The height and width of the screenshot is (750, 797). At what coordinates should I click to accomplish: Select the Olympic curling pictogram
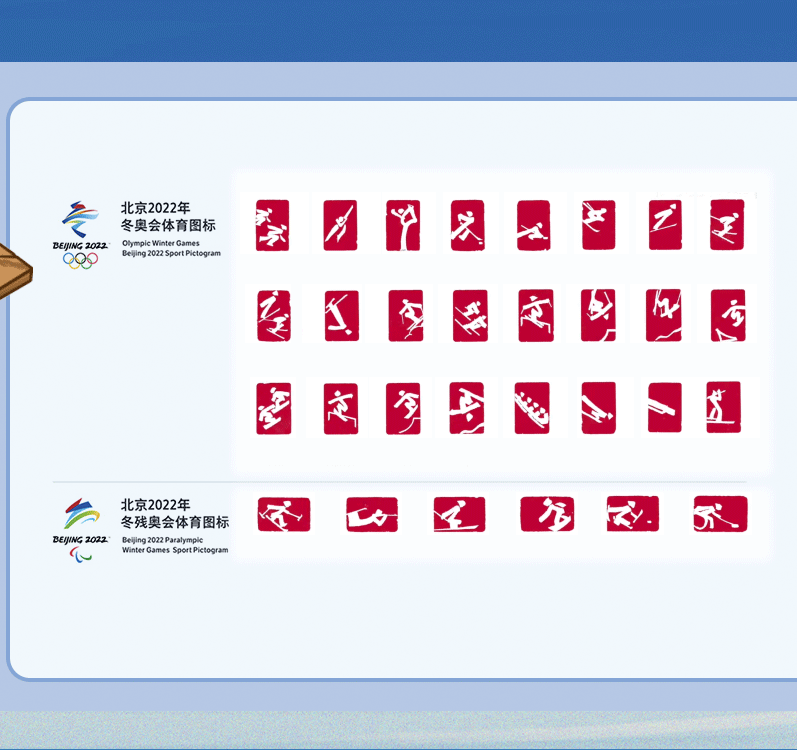[533, 225]
